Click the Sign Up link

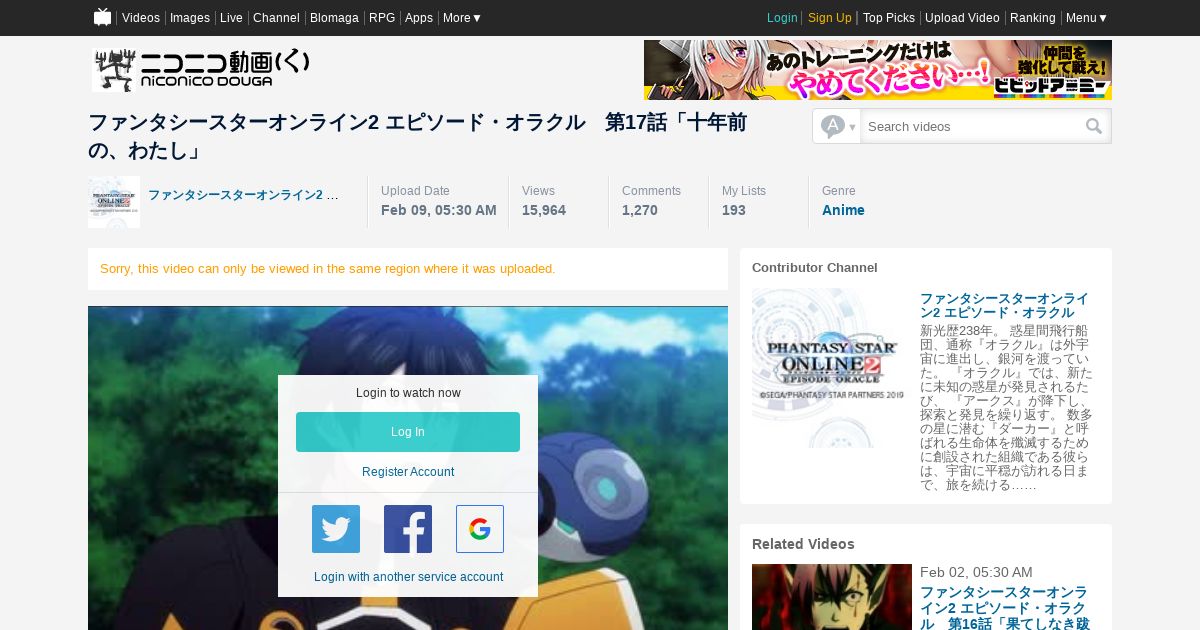(x=830, y=18)
